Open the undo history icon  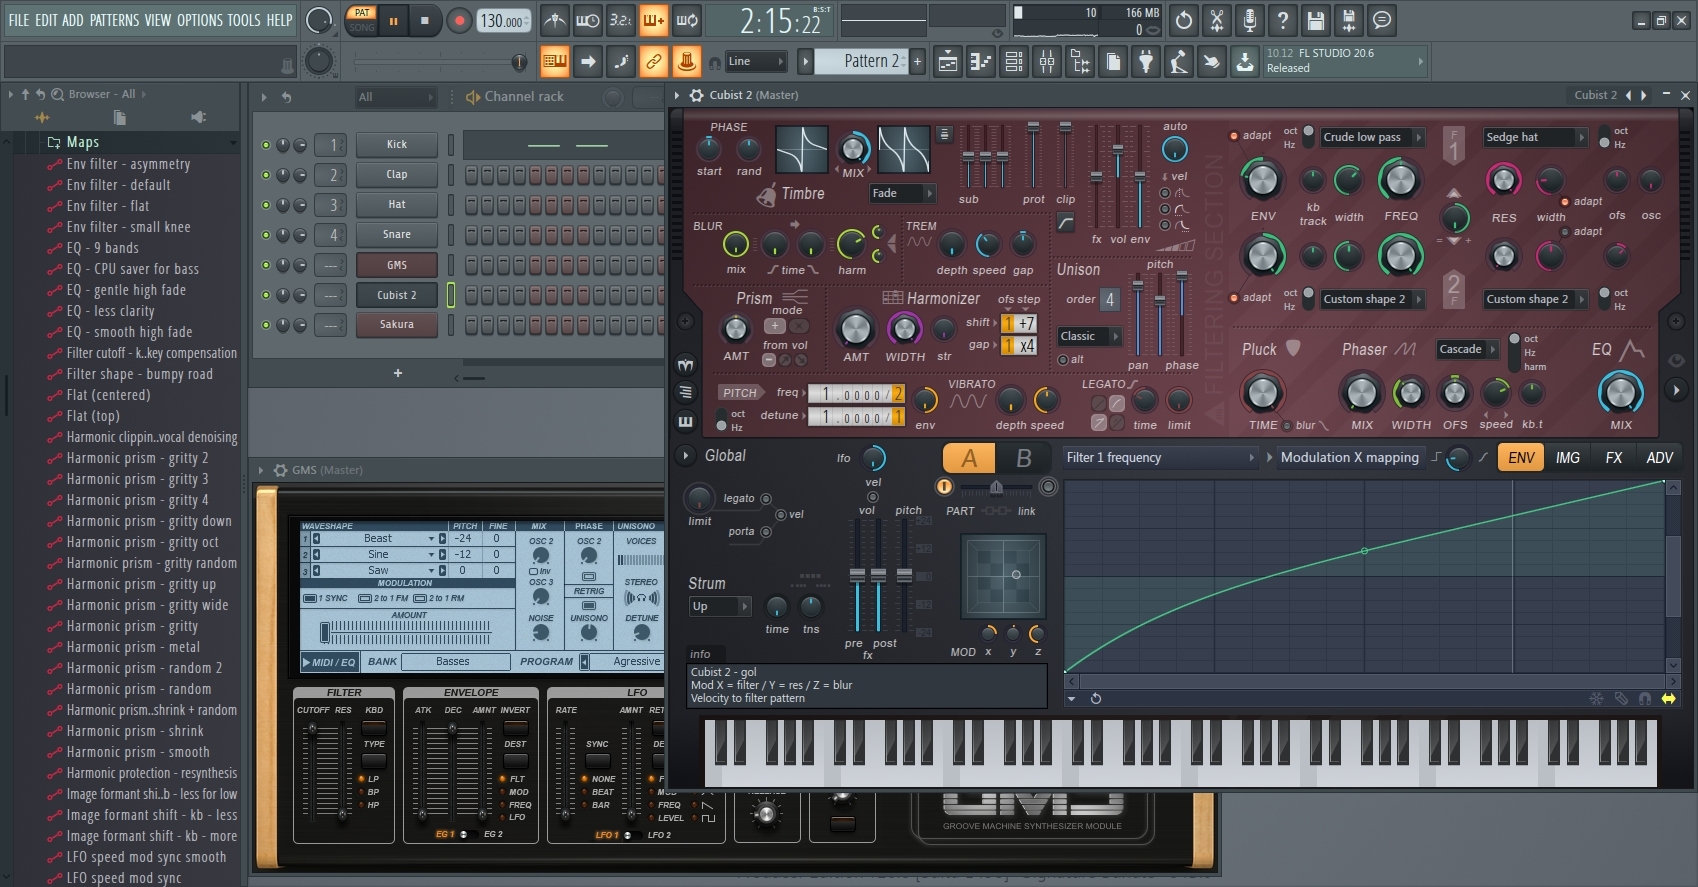(1184, 20)
